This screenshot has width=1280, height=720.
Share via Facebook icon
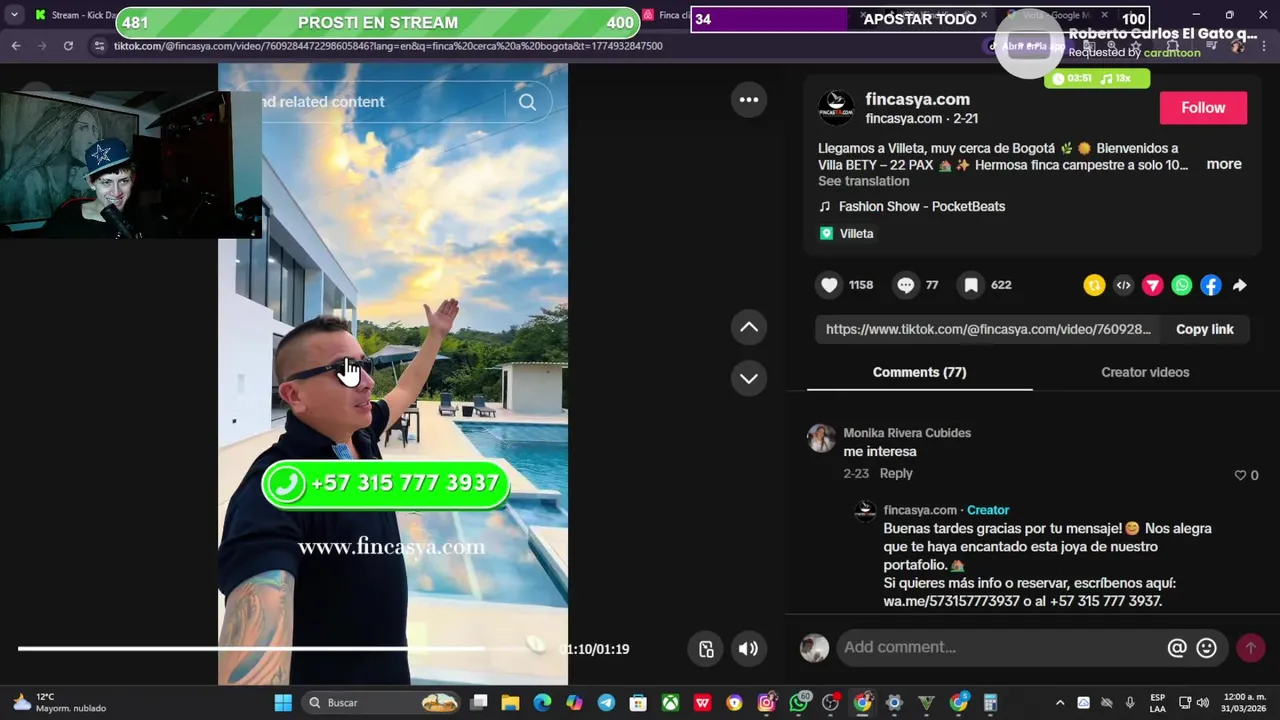coord(1210,286)
